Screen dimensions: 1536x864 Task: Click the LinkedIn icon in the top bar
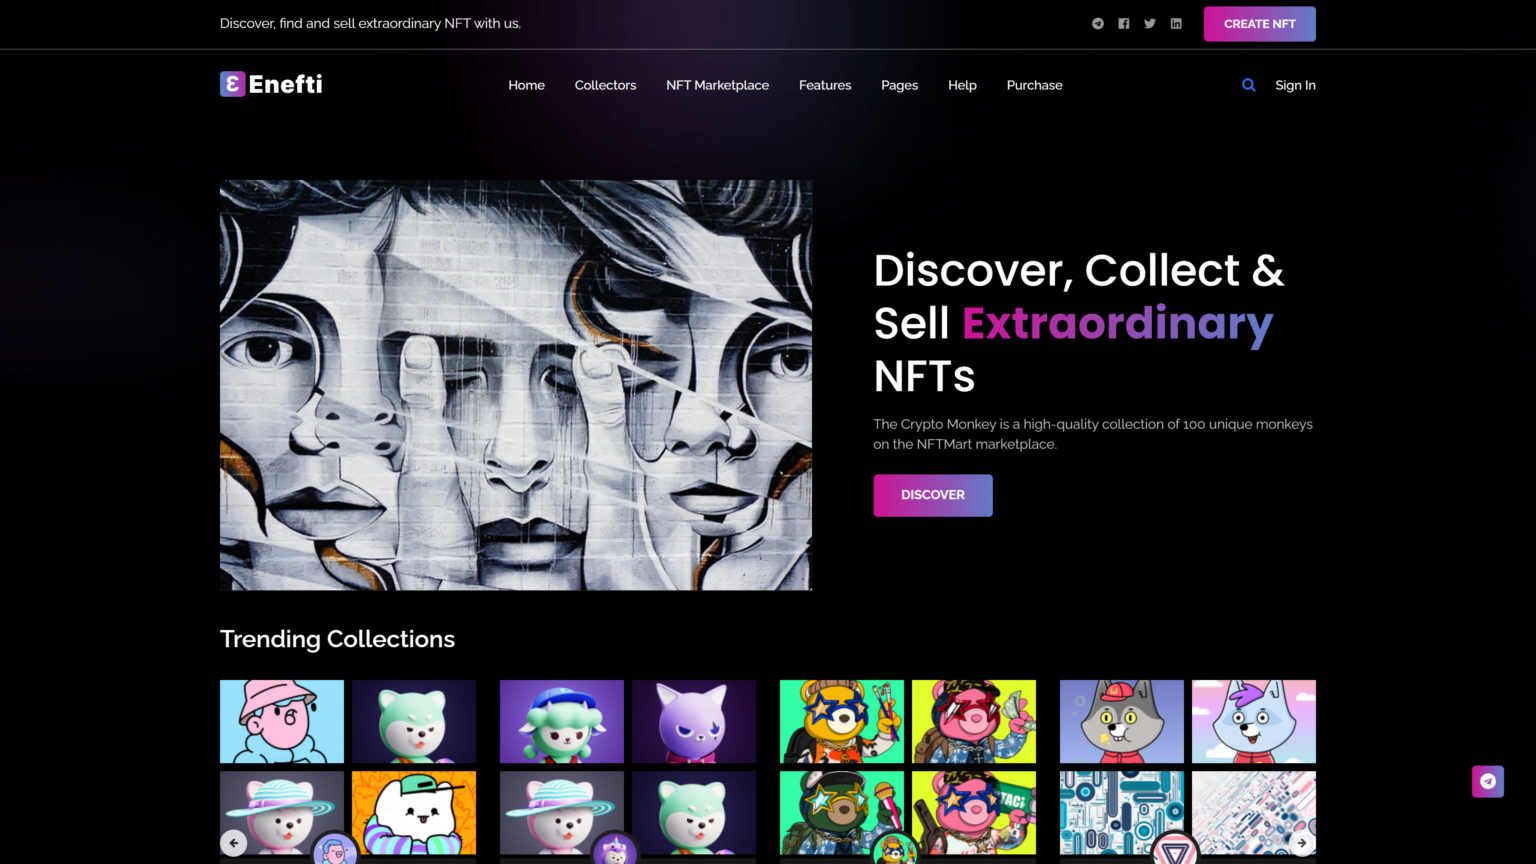pos(1176,23)
